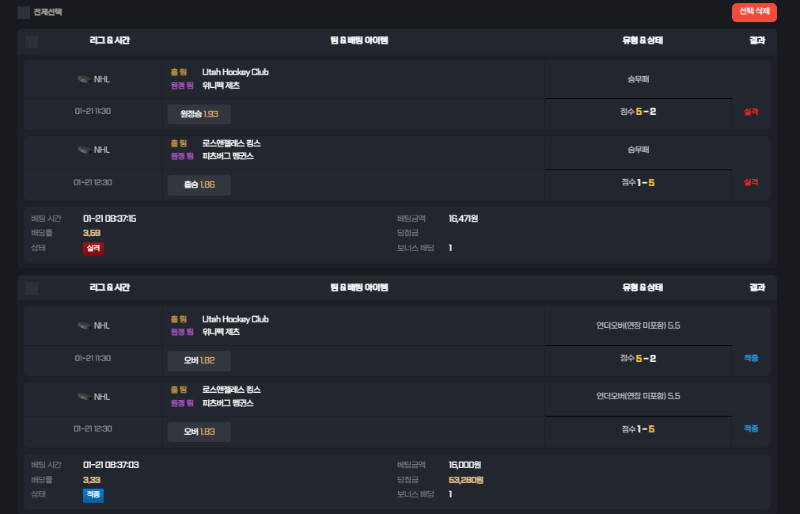Click the 홈승 1.86 odds button
800x514 pixels.
click(199, 185)
